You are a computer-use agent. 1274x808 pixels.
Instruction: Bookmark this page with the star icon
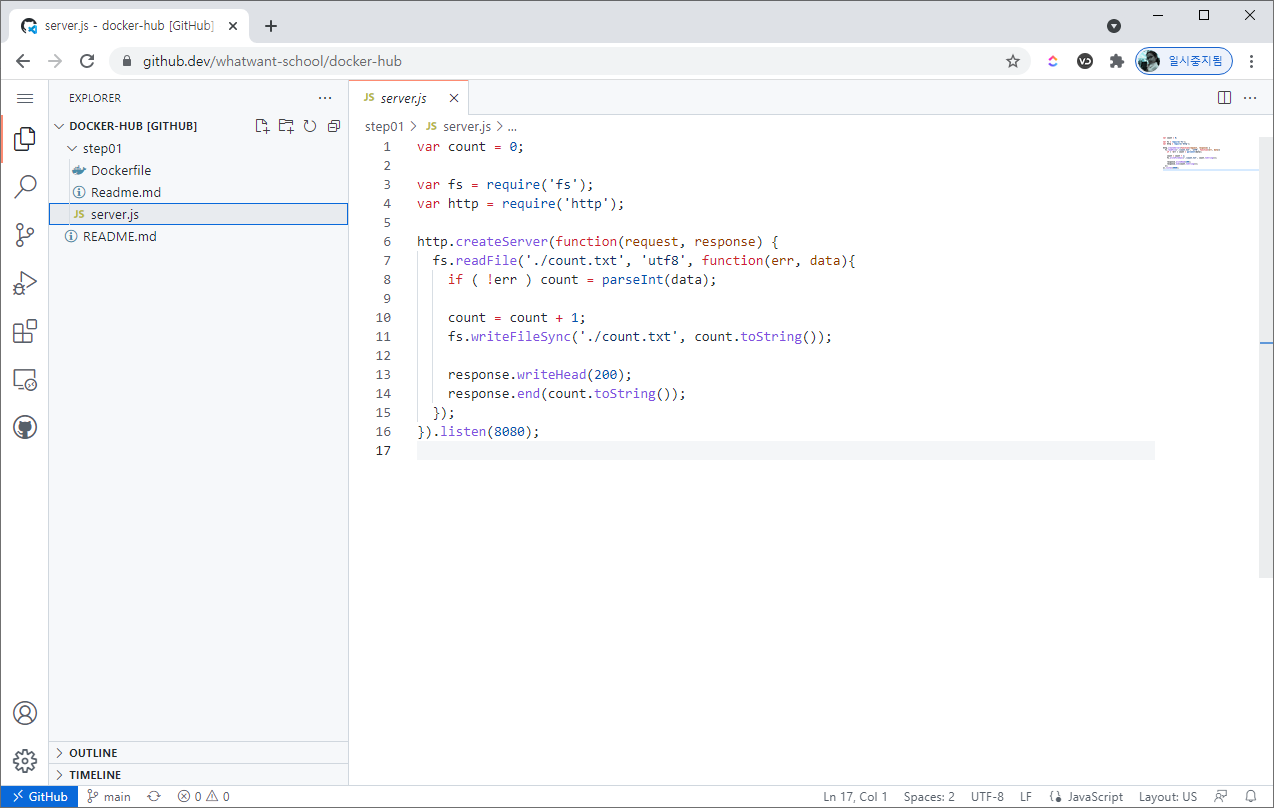(x=1013, y=61)
